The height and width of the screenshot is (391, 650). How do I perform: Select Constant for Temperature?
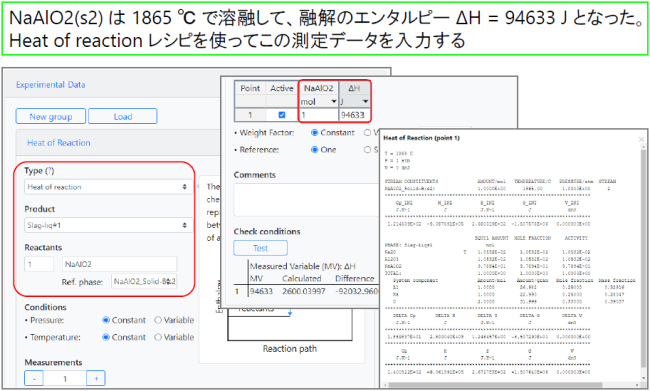coord(106,337)
